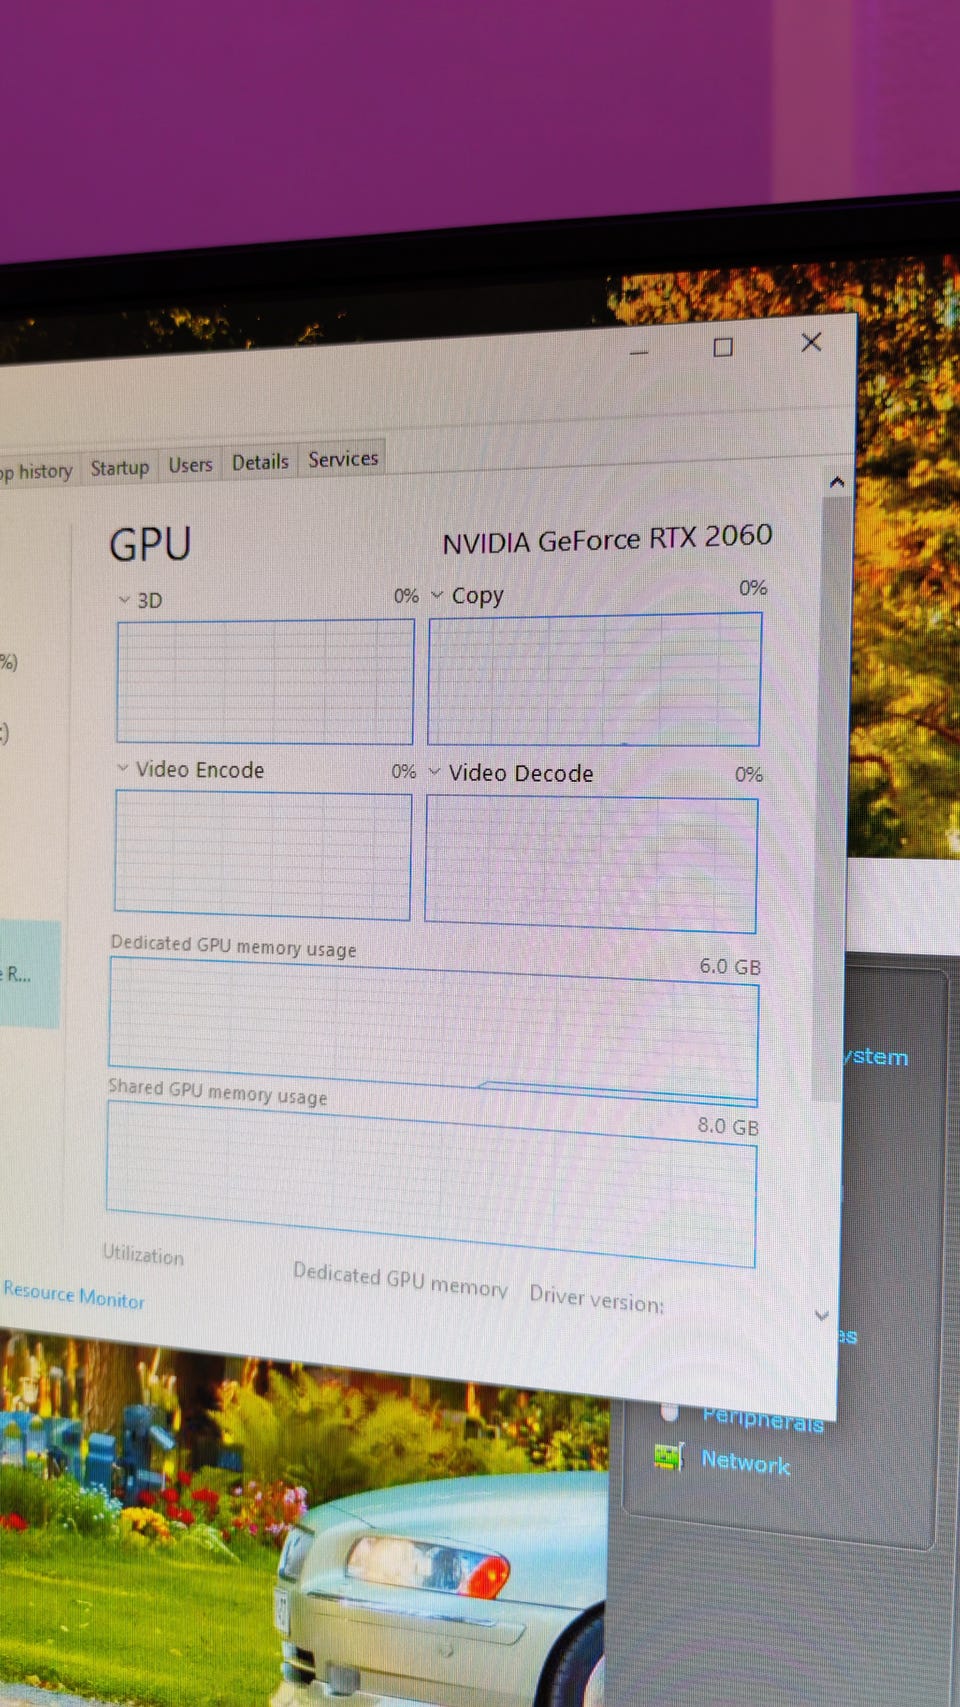Close the Task Manager window
The image size is (960, 1707).
[812, 342]
